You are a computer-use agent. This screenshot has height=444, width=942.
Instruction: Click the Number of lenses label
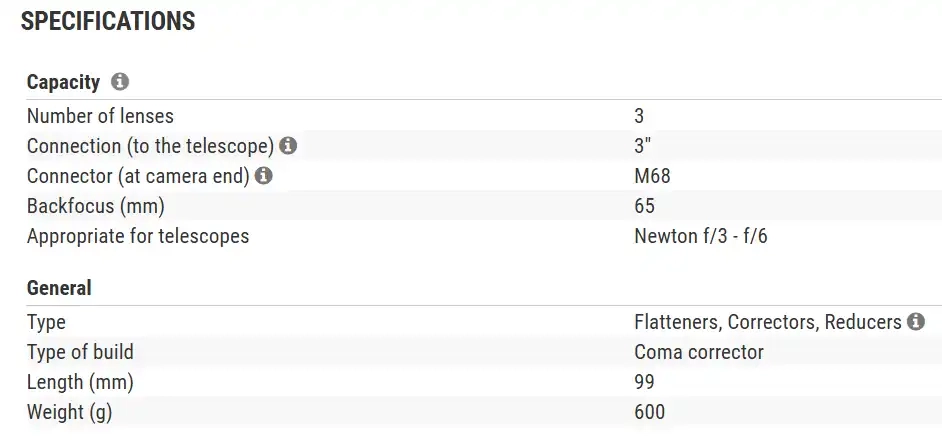click(x=100, y=116)
